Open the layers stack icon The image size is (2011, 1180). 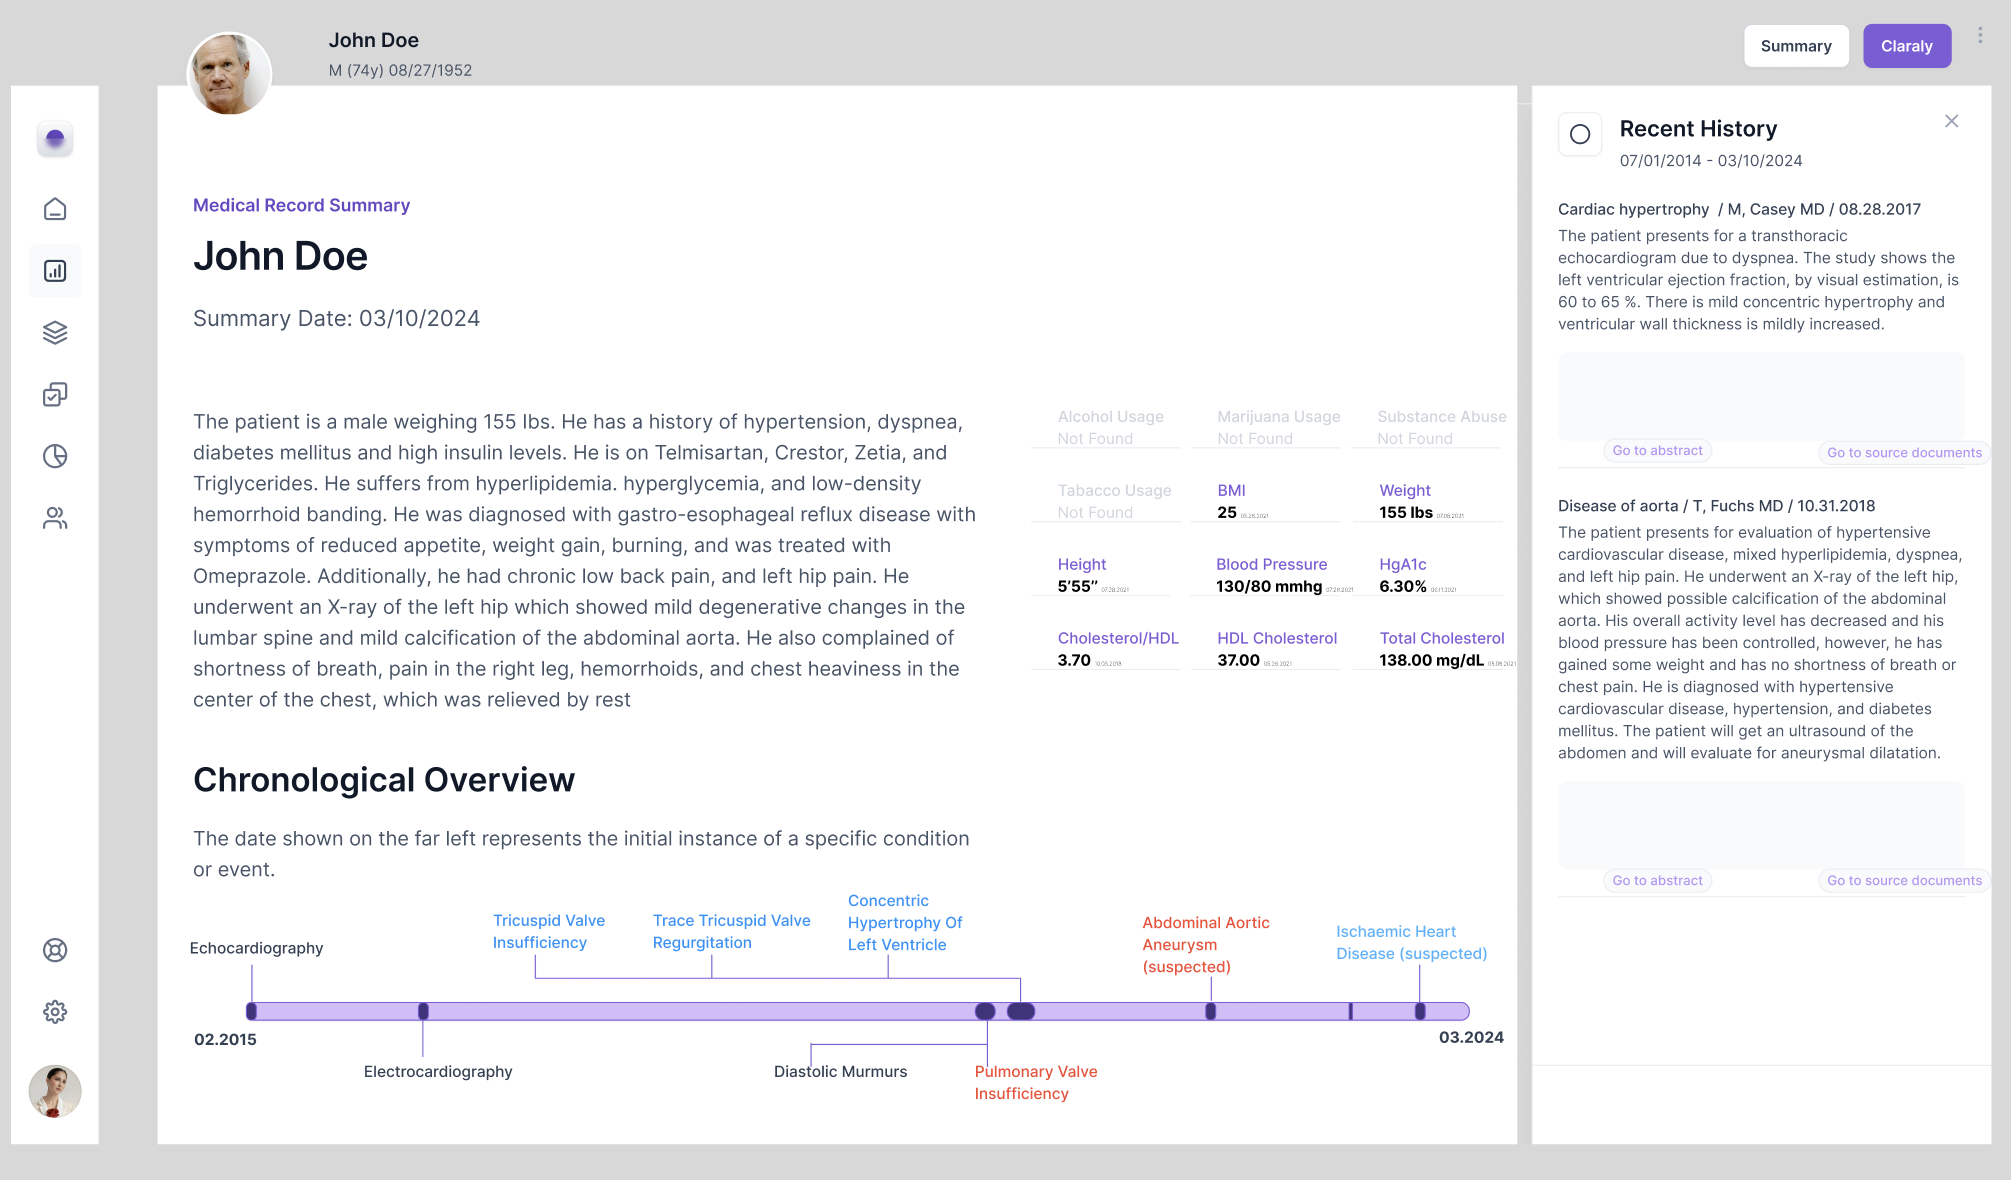point(55,333)
